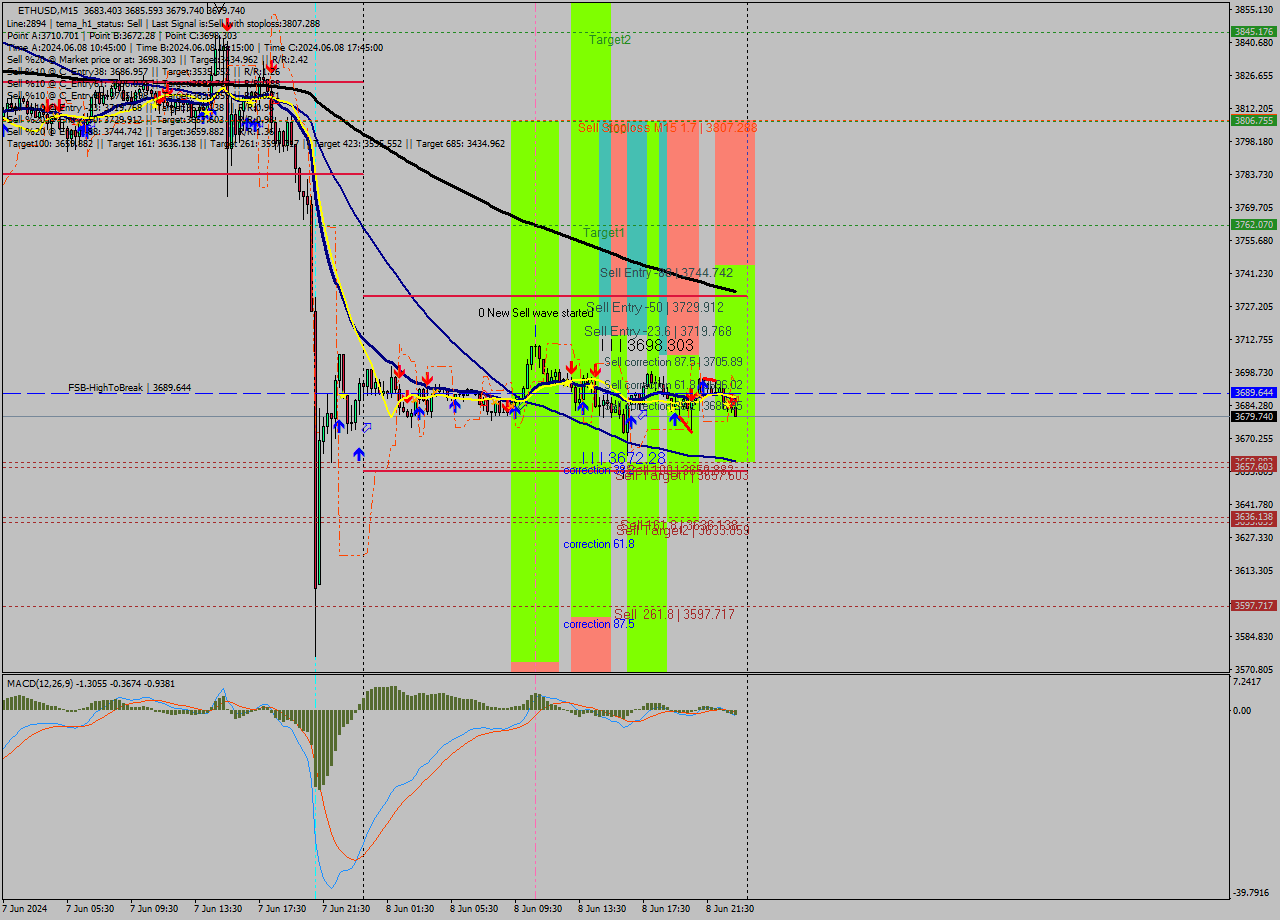Select the red sell signal arrow near the top stoploss label
The width and height of the screenshot is (1280, 920).
(227, 24)
